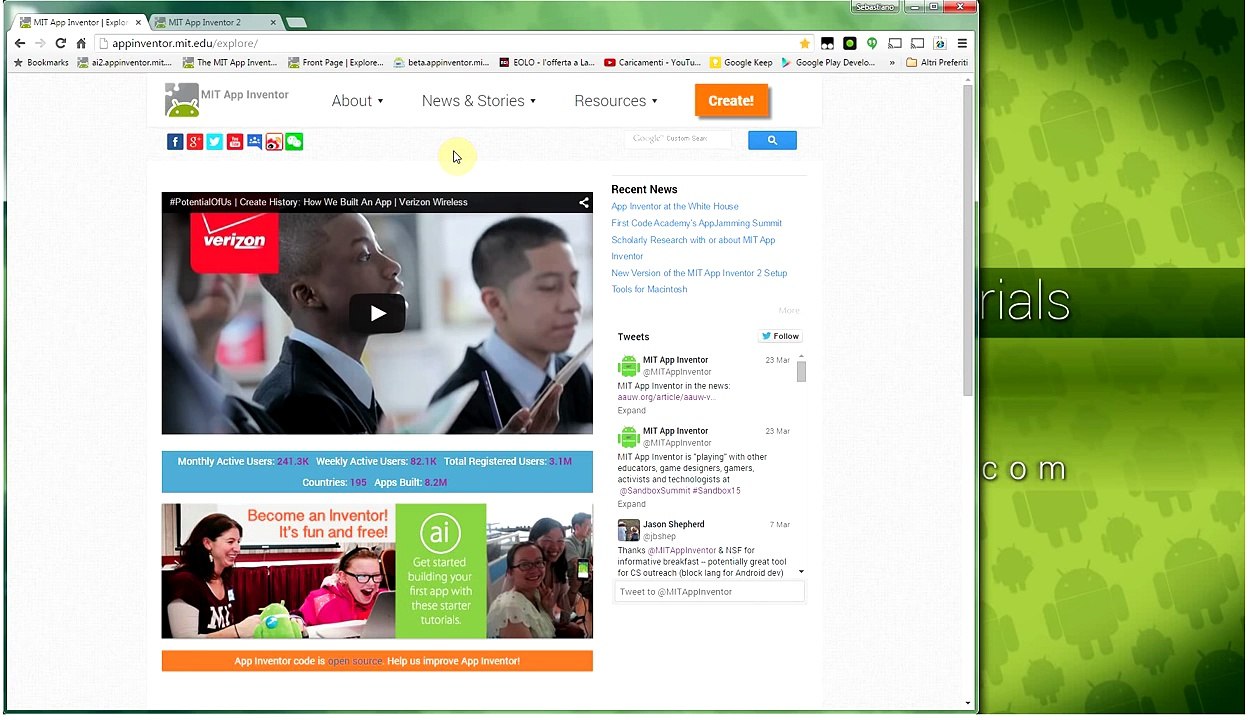This screenshot has width=1248, height=720.
Task: Open the Twitter social icon
Action: [x=214, y=142]
